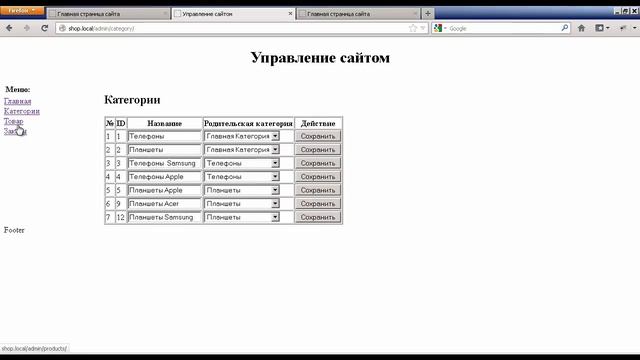Open the Категории menu link
This screenshot has height=360, width=640.
click(22, 111)
